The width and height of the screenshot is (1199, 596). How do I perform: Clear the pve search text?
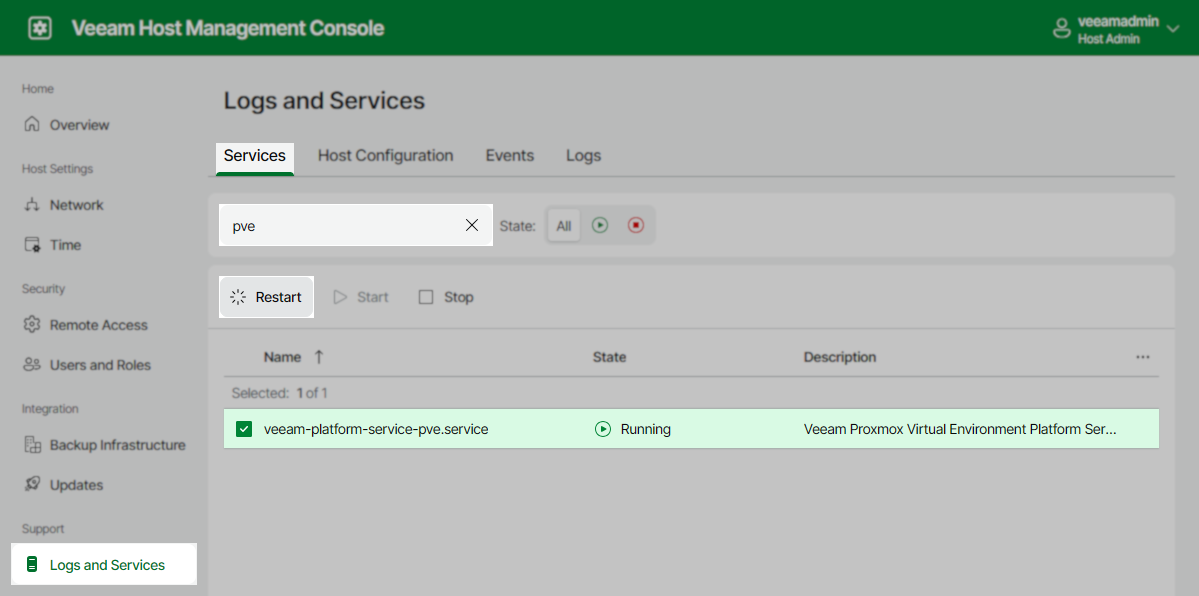[x=471, y=225]
